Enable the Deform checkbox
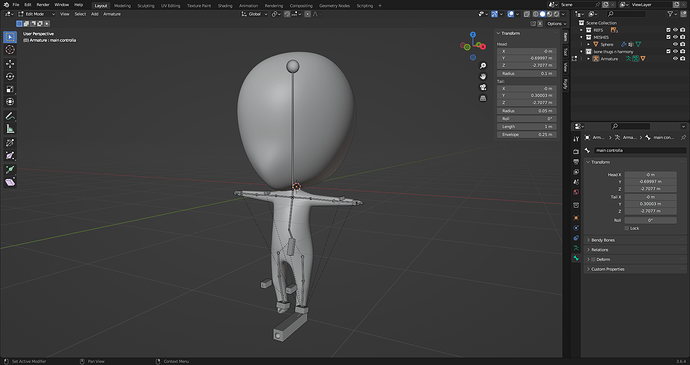The height and width of the screenshot is (365, 690). (593, 259)
